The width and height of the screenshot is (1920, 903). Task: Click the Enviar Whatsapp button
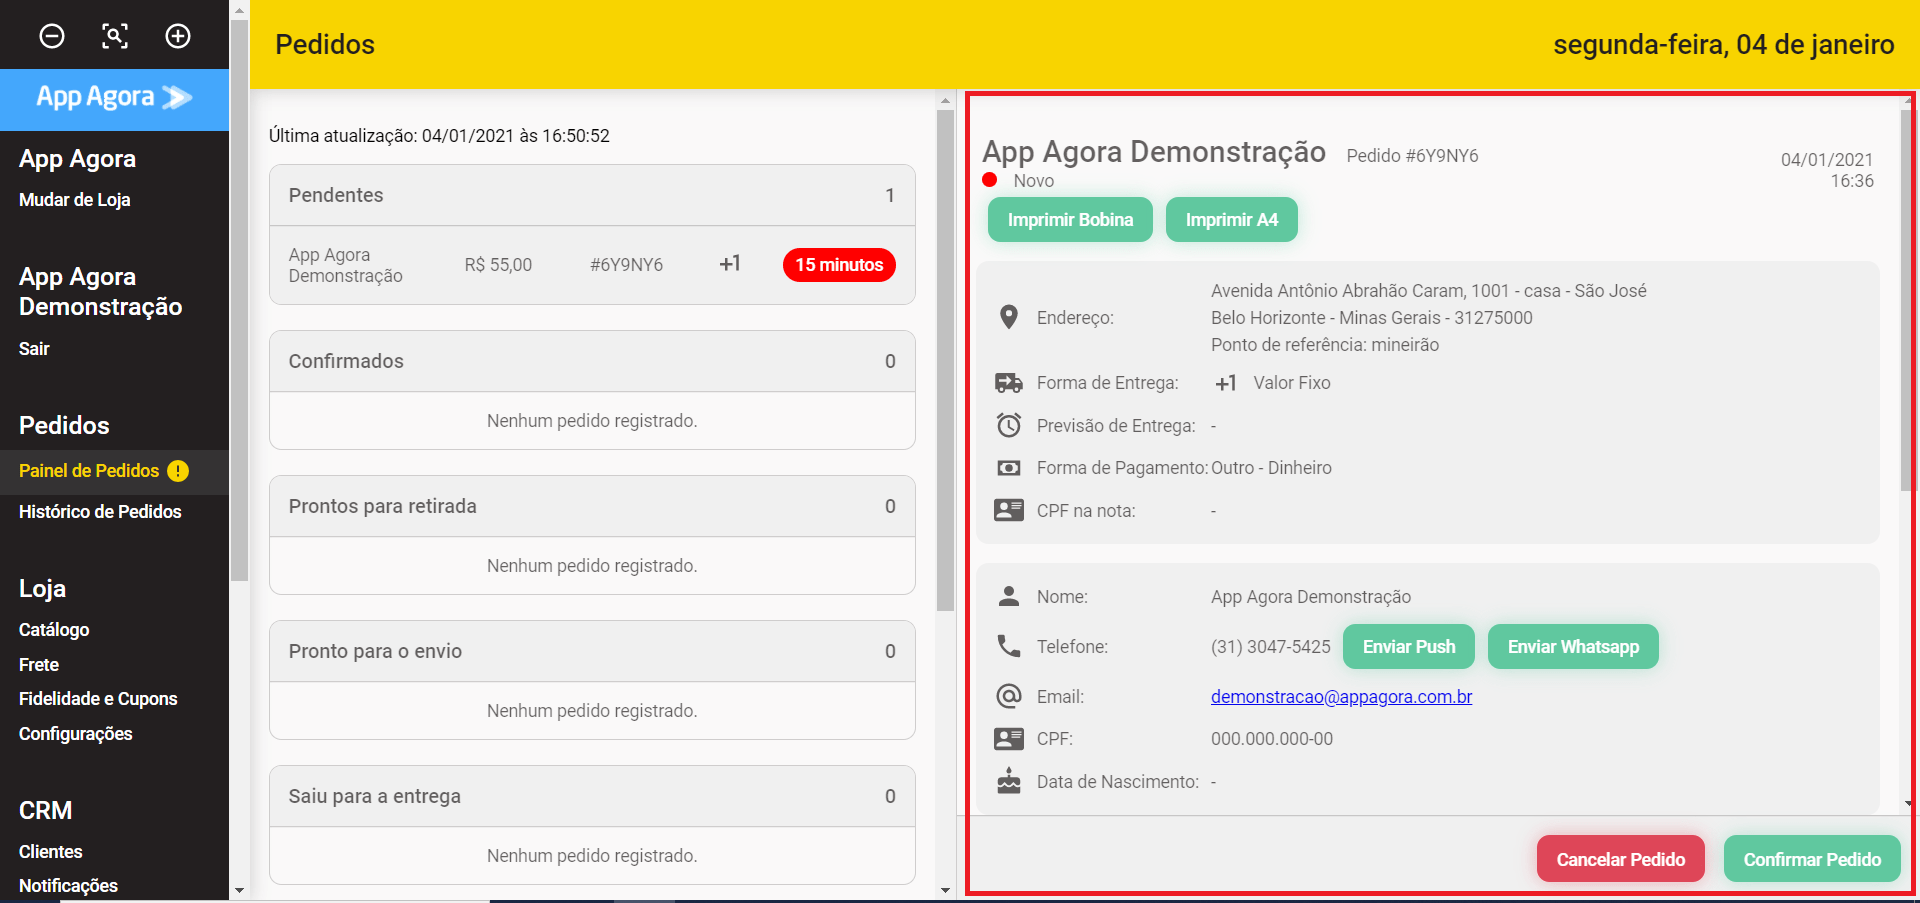(1573, 647)
